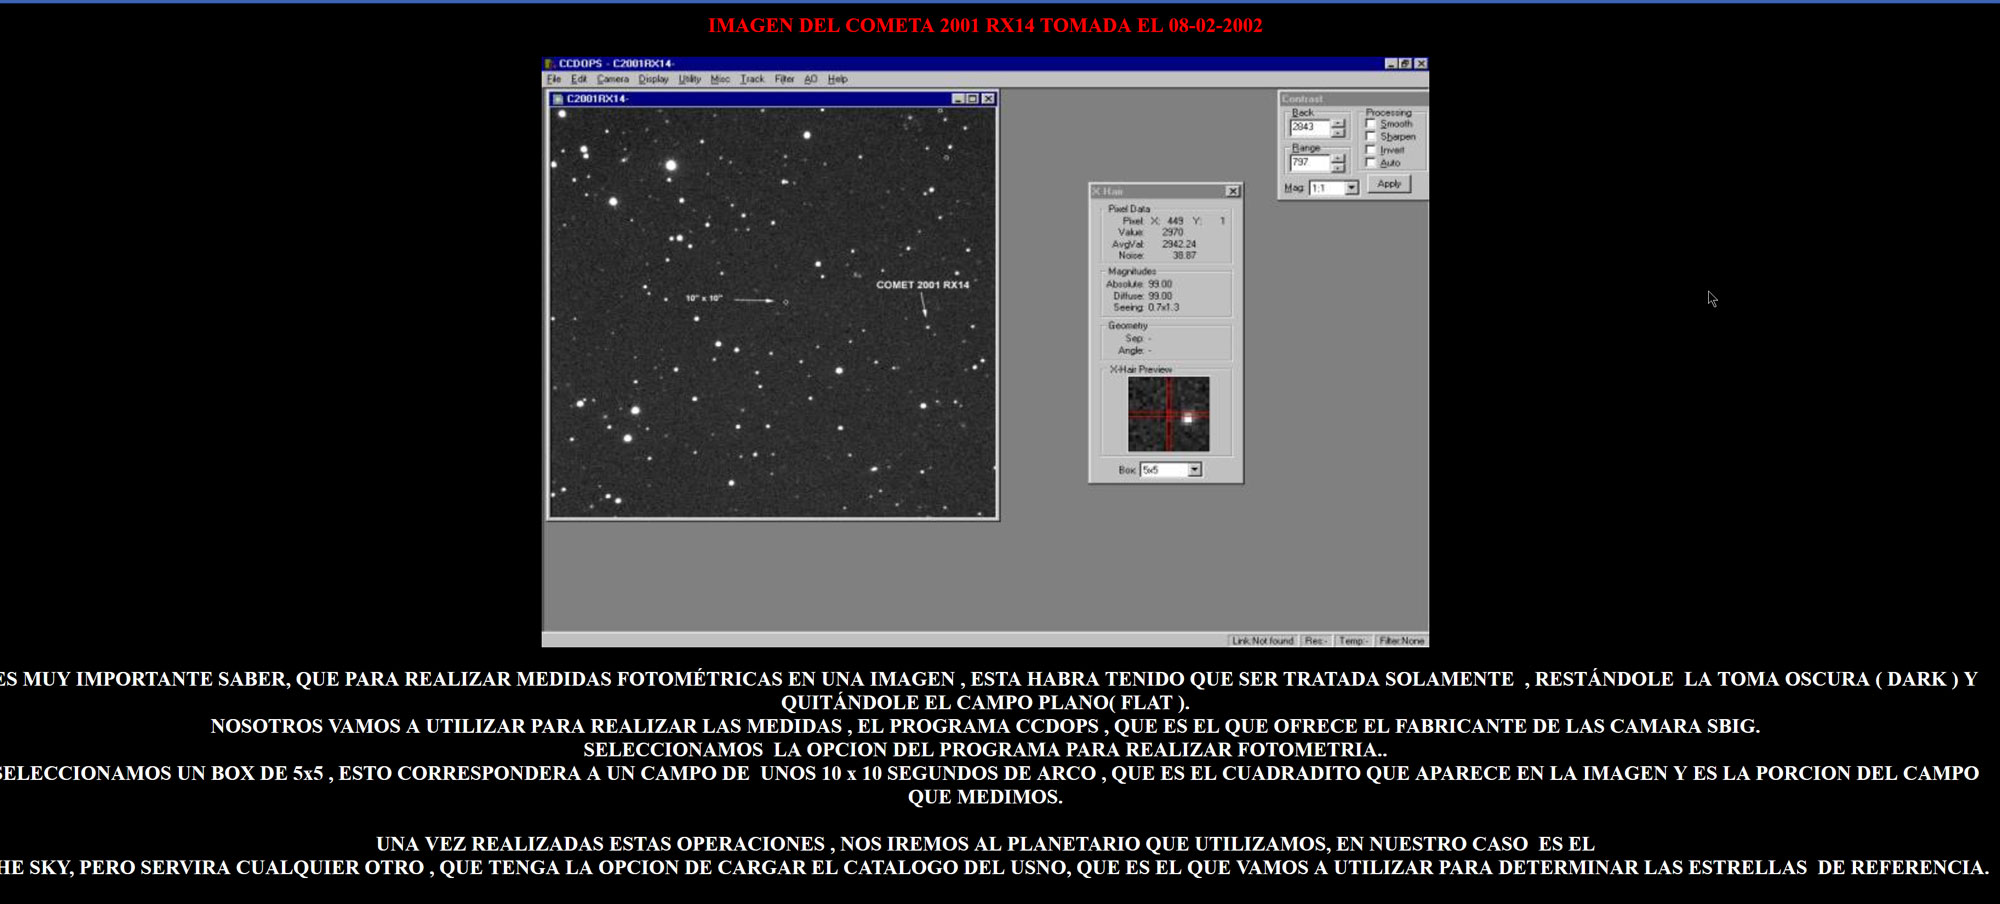Close the X-Hair panel
Viewport: 2000px width, 904px height.
(1233, 191)
